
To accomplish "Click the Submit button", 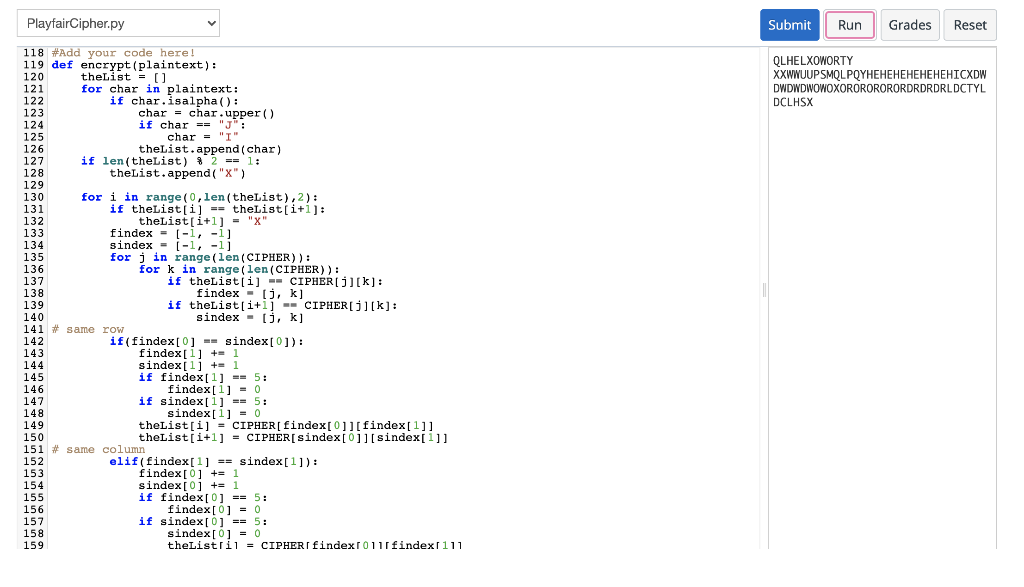I will coord(789,25).
